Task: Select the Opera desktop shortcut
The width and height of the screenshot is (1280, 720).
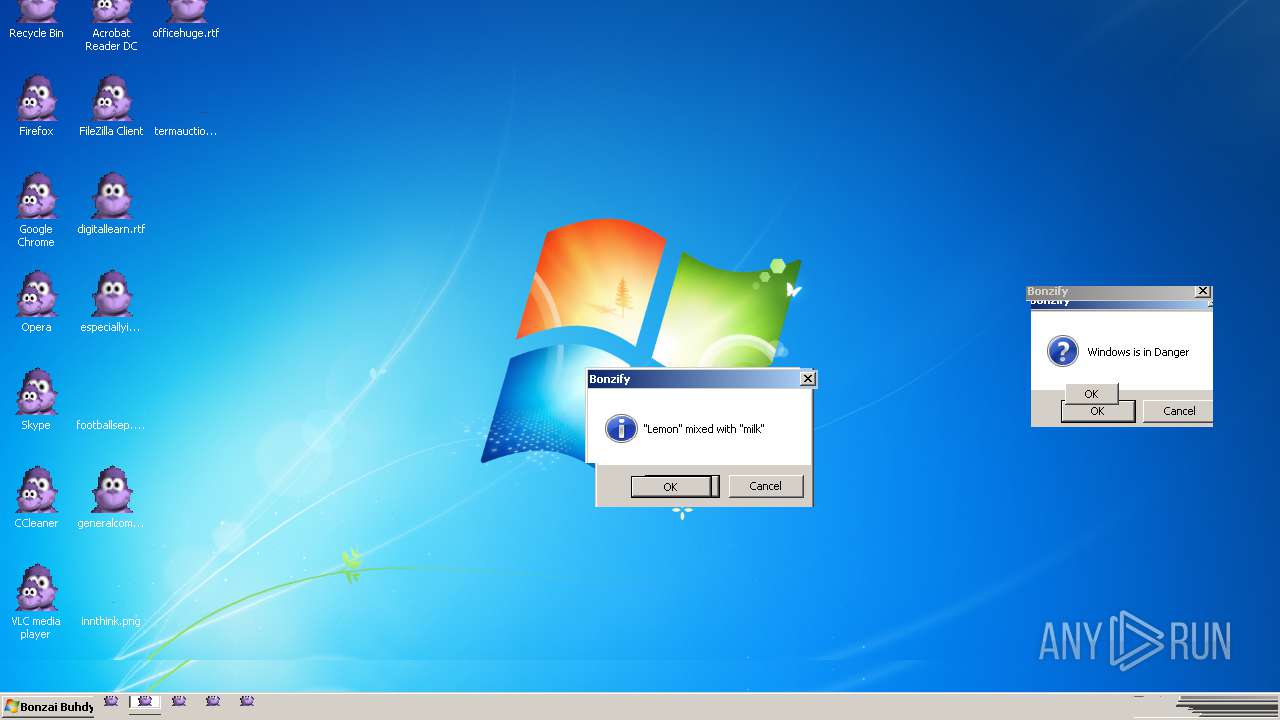Action: (36, 302)
